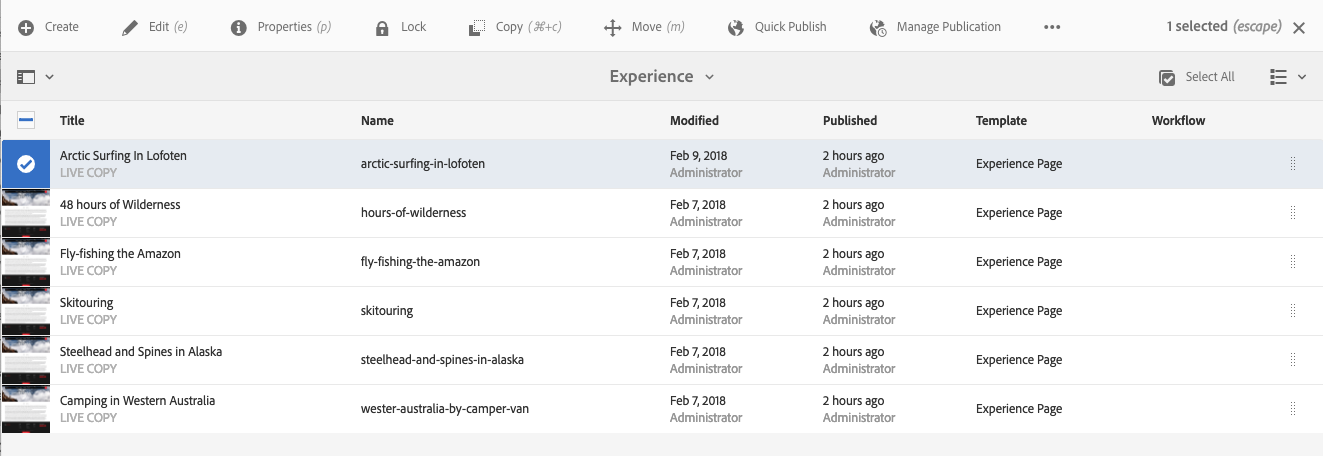Select the 48 hours of Wilderness thumbnail
The height and width of the screenshot is (456, 1323).
[26, 213]
